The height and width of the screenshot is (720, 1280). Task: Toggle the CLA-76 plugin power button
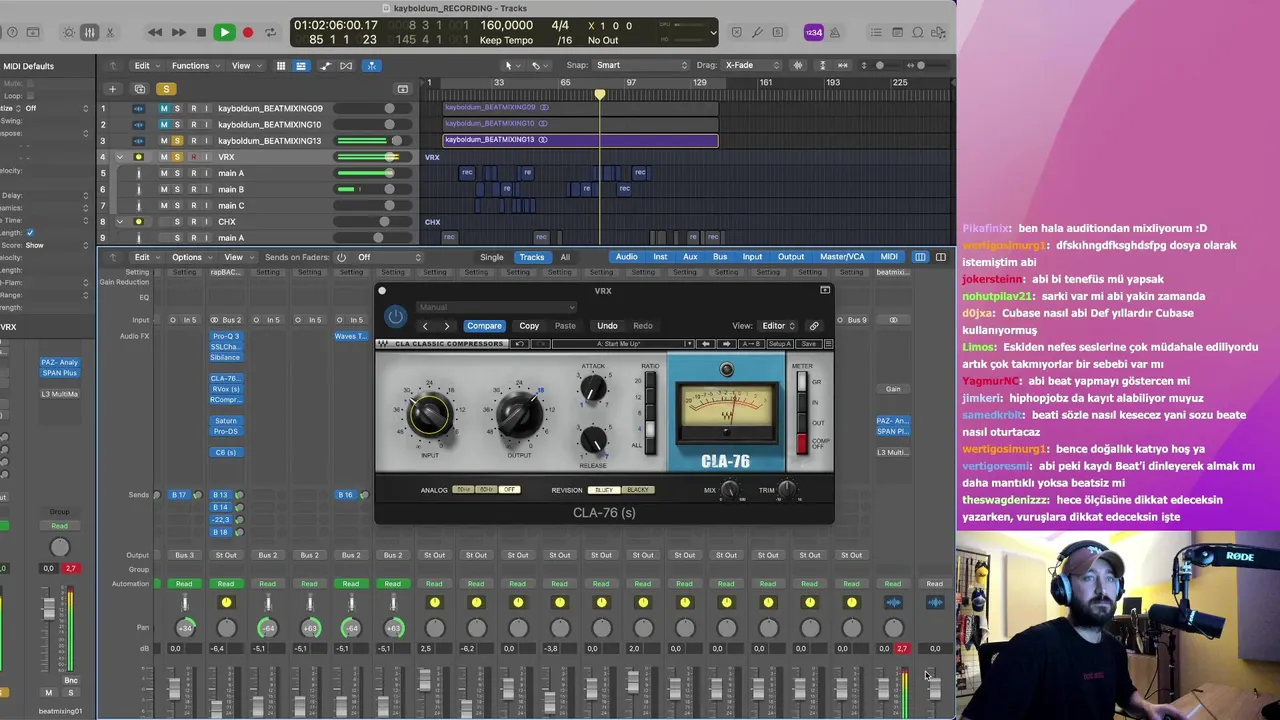click(396, 317)
